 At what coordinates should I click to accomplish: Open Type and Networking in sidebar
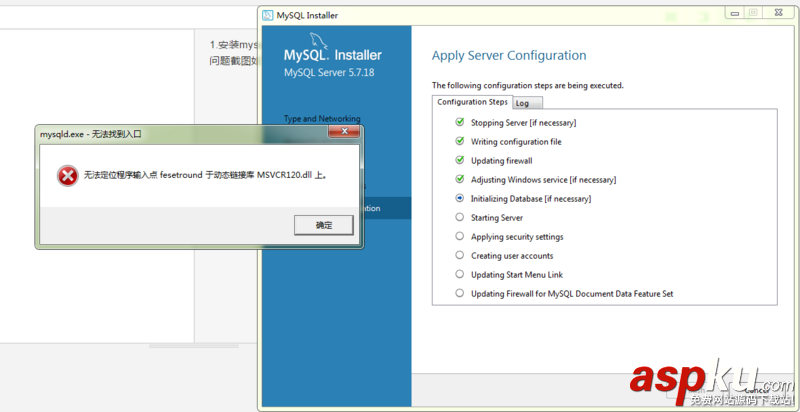coord(322,118)
